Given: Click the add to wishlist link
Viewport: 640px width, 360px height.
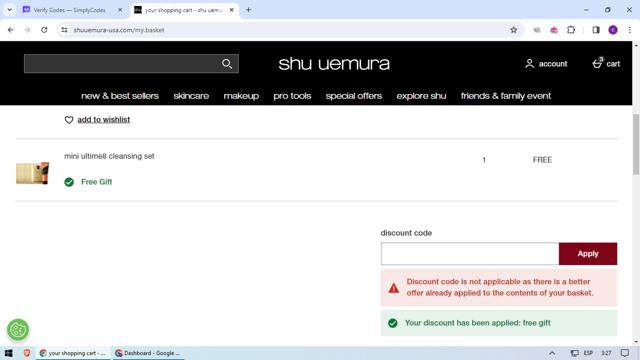Looking at the screenshot, I should pyautogui.click(x=104, y=120).
